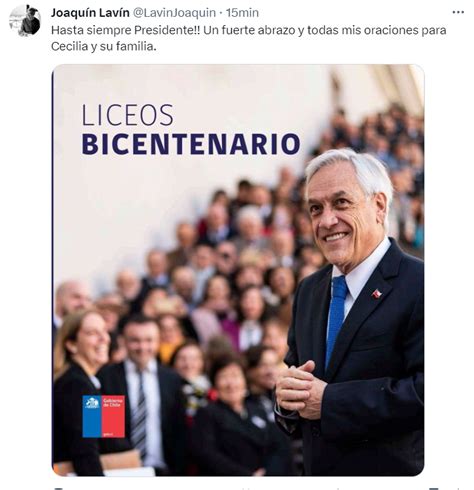Click the Chilean flag lapel pin
This screenshot has width=474, height=490.
377,294
